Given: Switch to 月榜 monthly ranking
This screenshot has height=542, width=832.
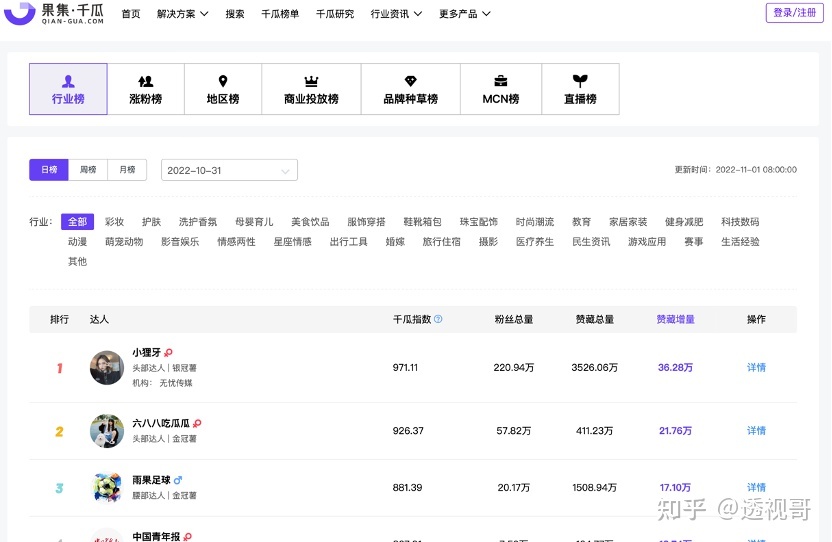Looking at the screenshot, I should click(x=127, y=170).
